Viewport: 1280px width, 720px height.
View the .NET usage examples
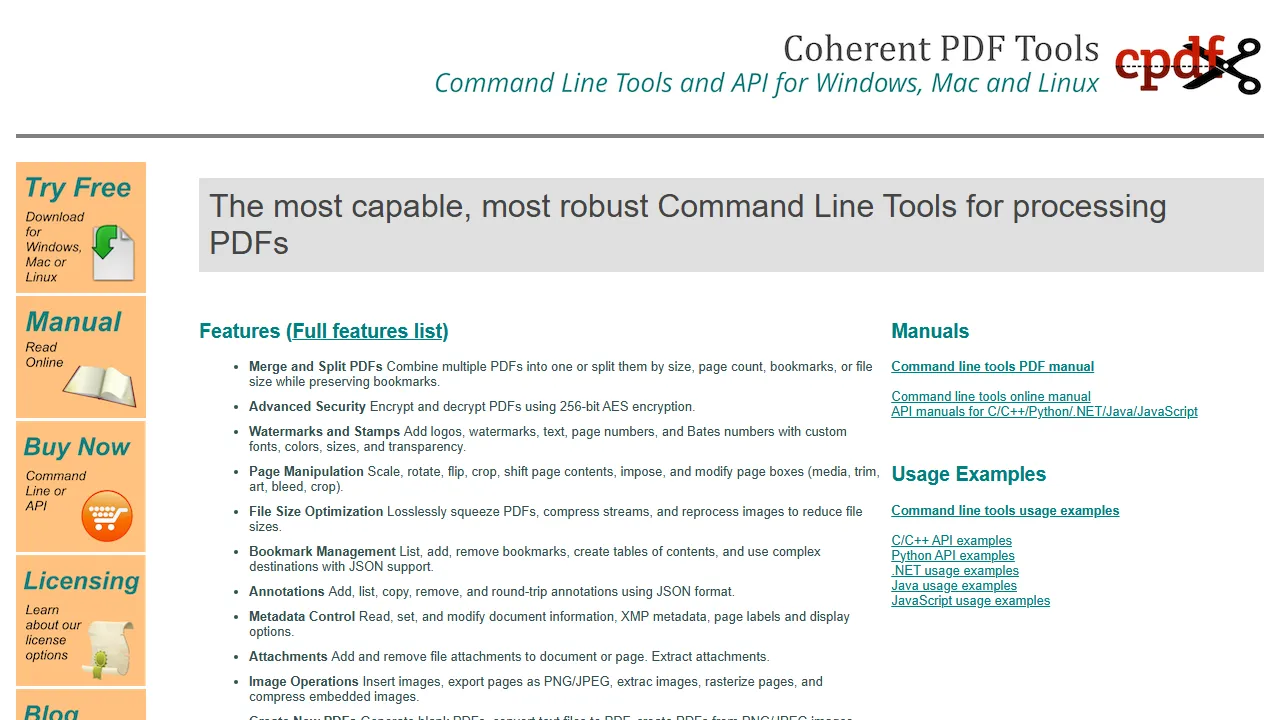pyautogui.click(x=955, y=570)
